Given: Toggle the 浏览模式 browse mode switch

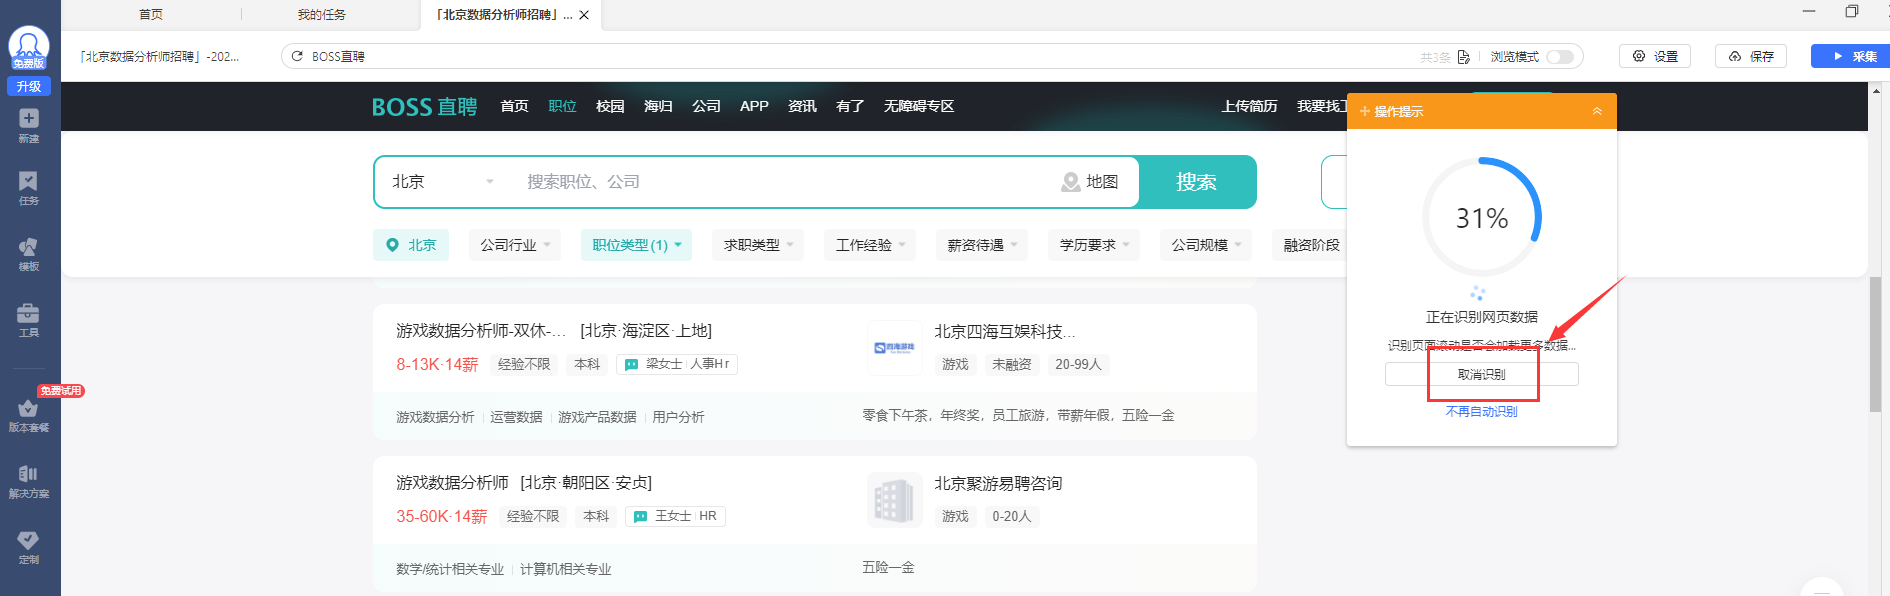Looking at the screenshot, I should pyautogui.click(x=1560, y=57).
